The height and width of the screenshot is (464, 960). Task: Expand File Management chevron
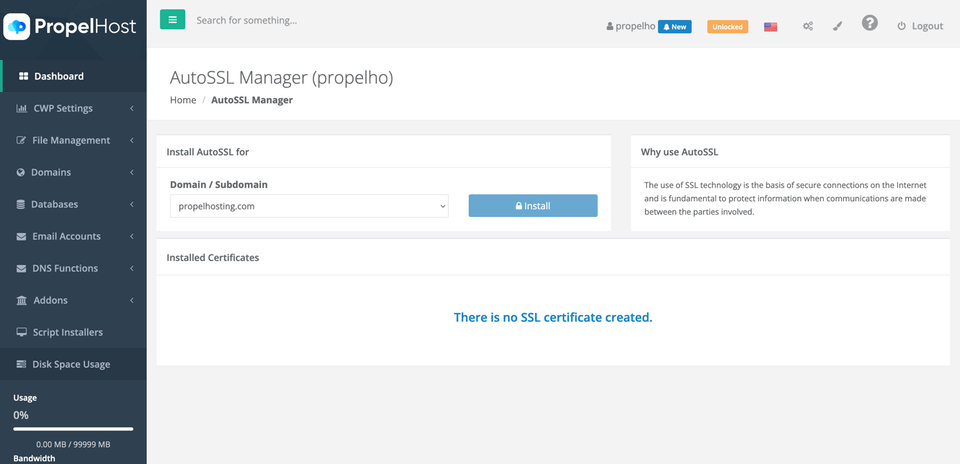point(132,140)
